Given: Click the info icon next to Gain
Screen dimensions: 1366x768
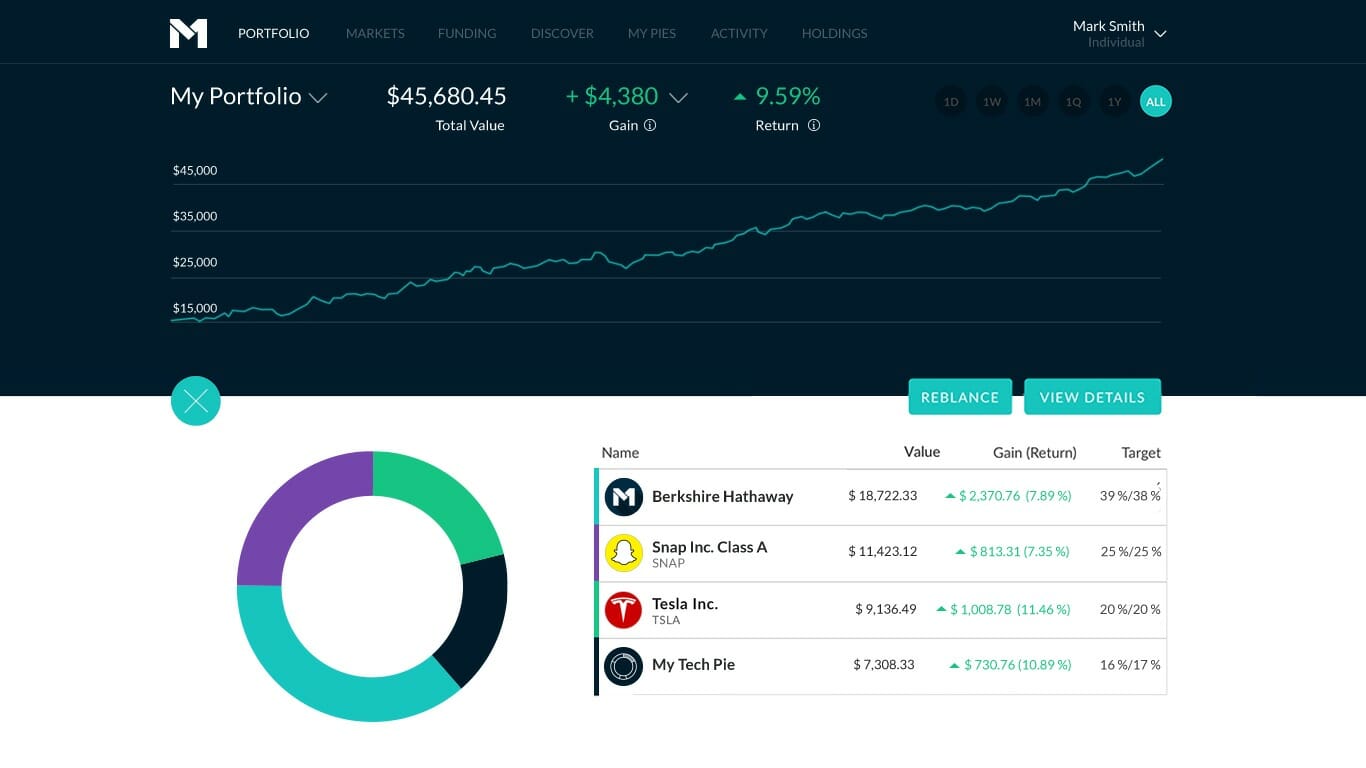Looking at the screenshot, I should (x=652, y=125).
